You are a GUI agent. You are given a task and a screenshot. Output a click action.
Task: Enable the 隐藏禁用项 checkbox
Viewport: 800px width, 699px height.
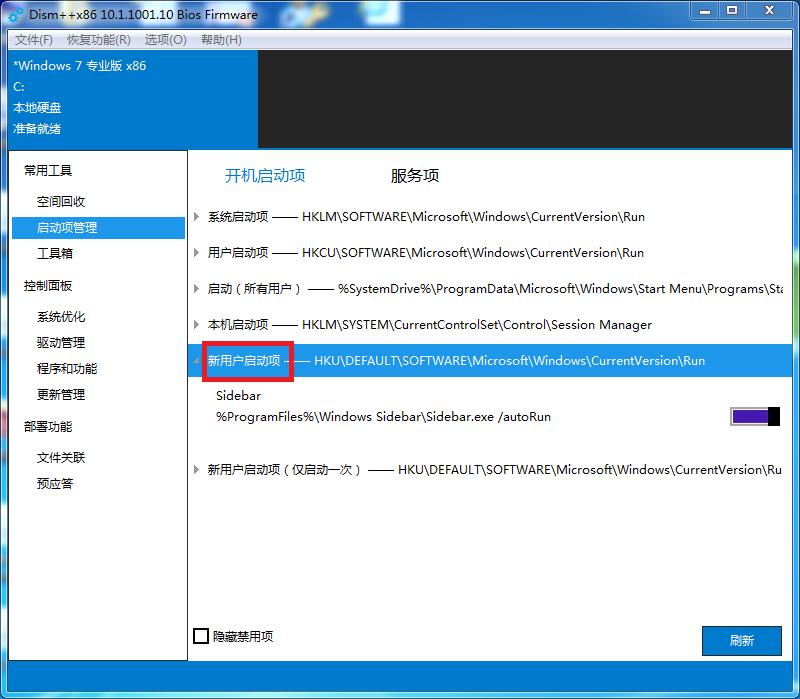pos(199,636)
